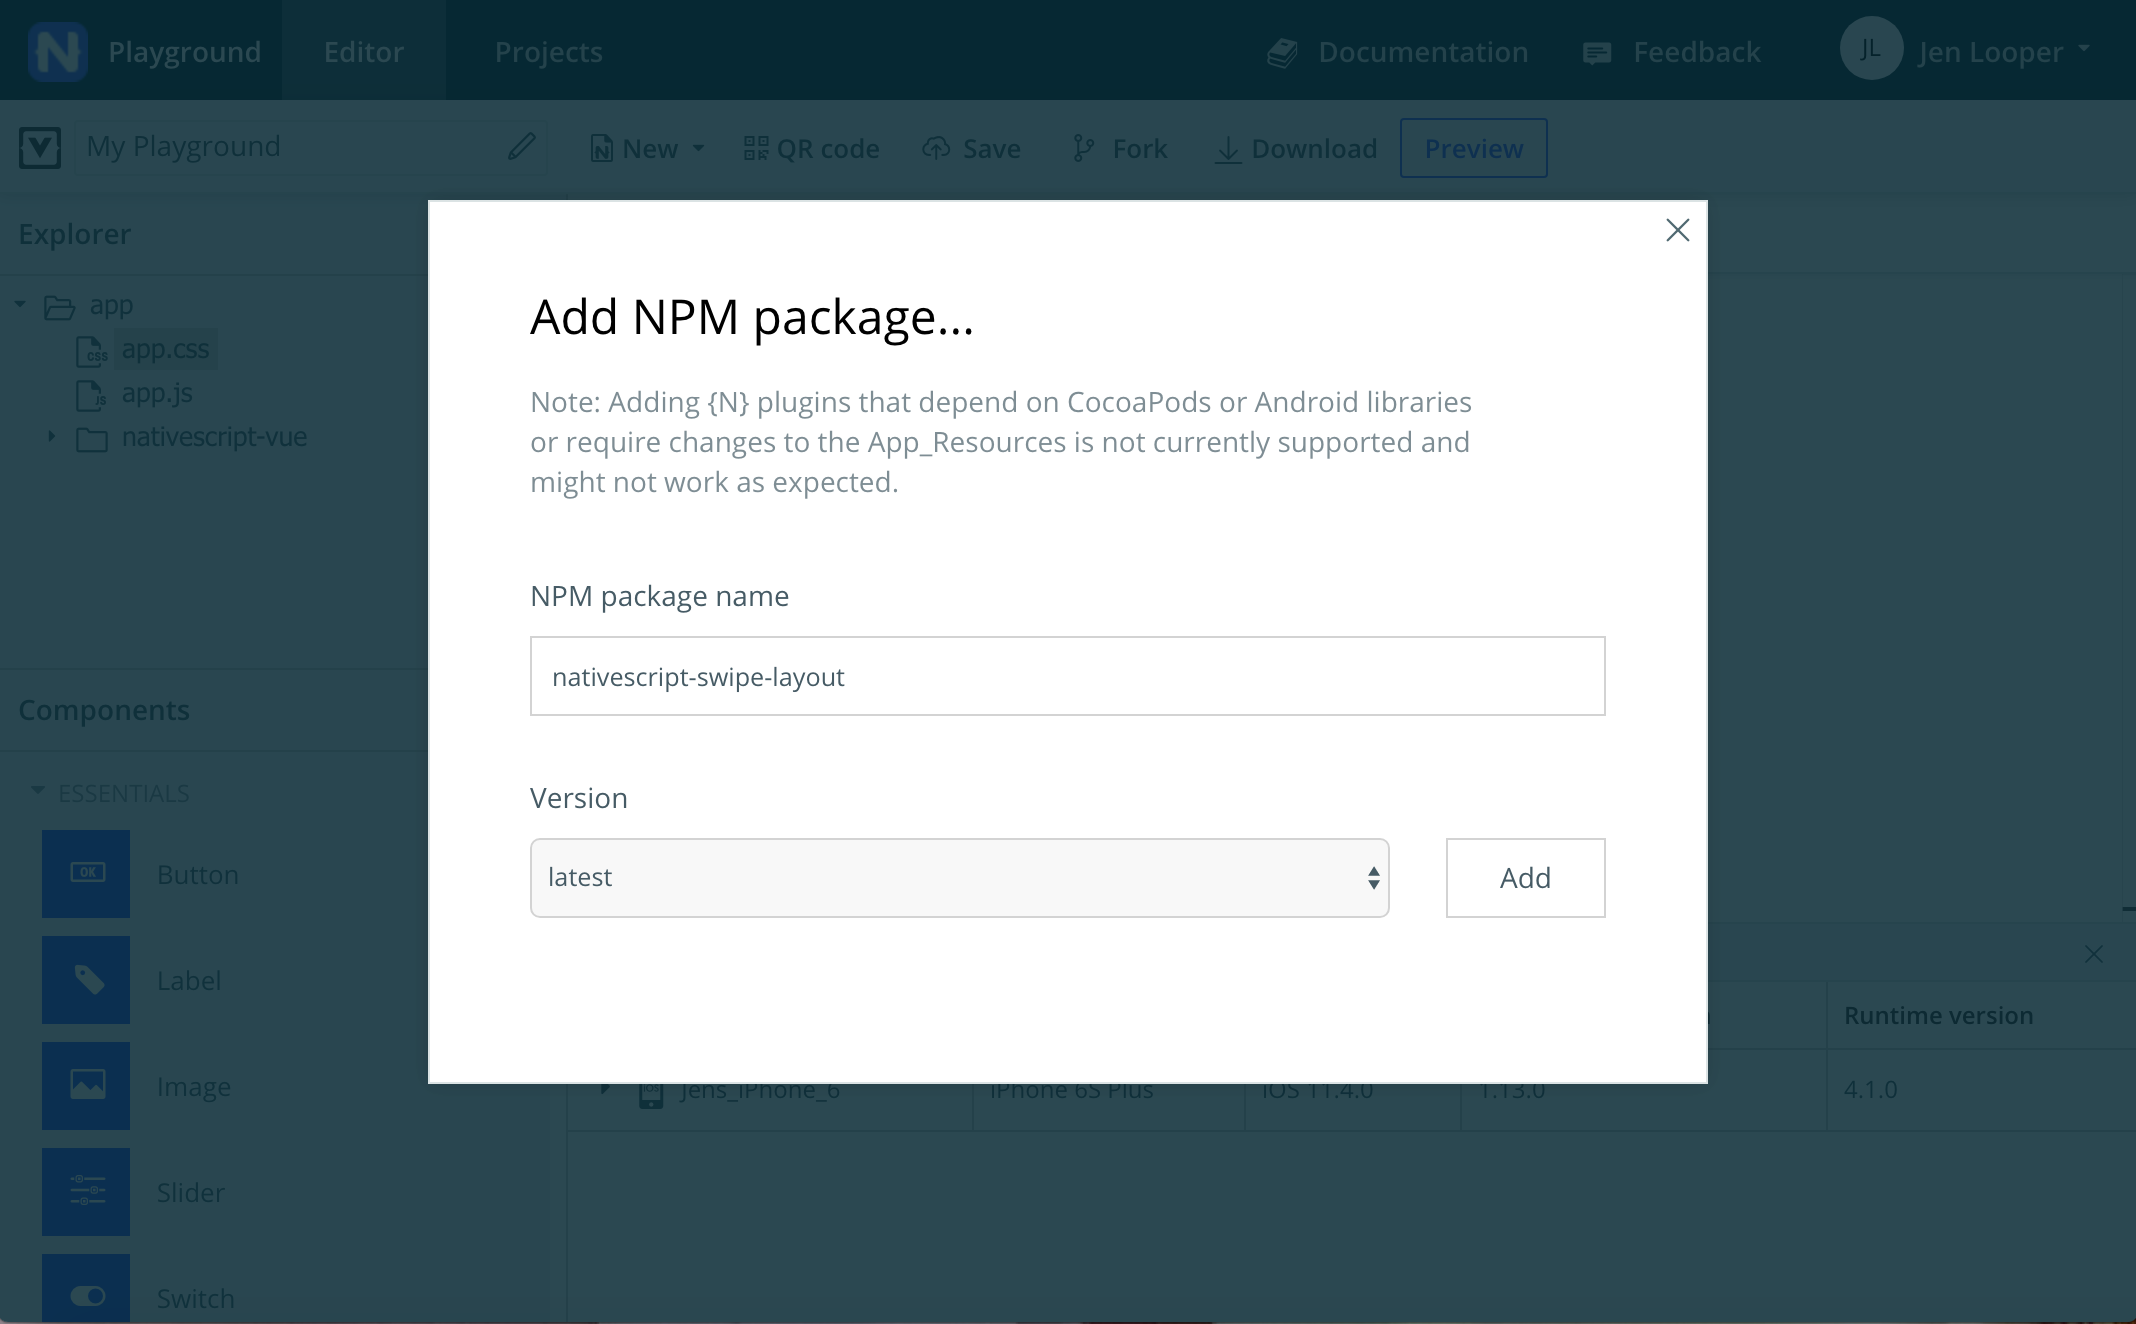Click the Label component icon
This screenshot has height=1324, width=2136.
point(86,980)
